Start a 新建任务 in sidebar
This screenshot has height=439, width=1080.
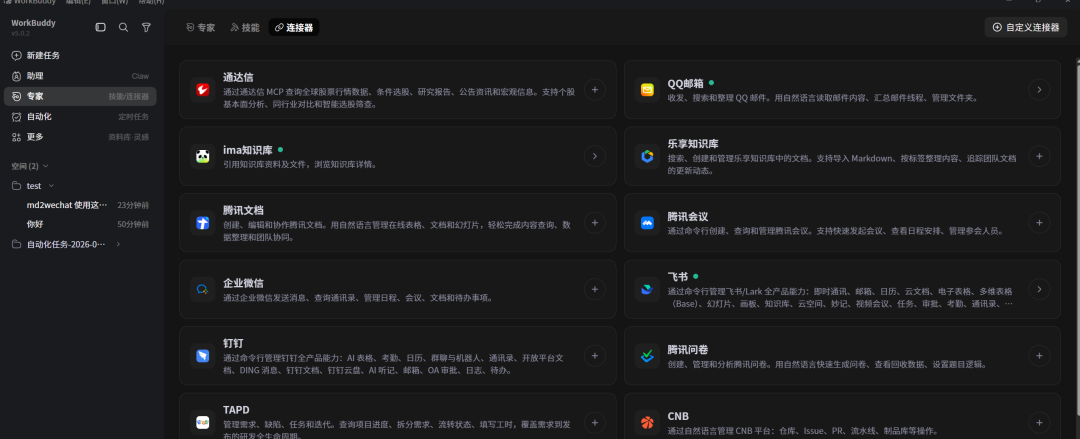[x=80, y=55]
